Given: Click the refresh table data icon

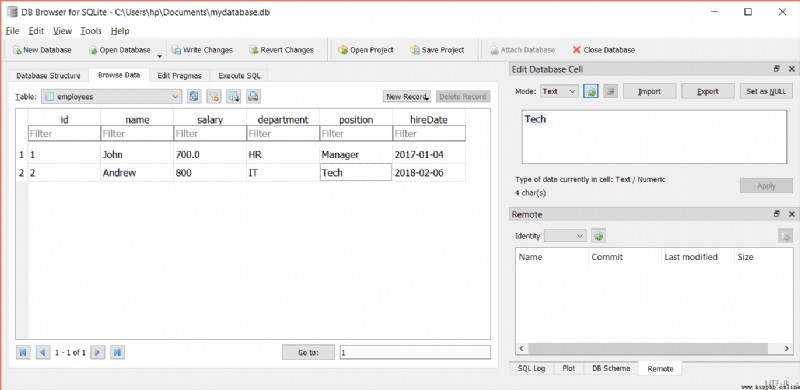Looking at the screenshot, I should (x=193, y=96).
